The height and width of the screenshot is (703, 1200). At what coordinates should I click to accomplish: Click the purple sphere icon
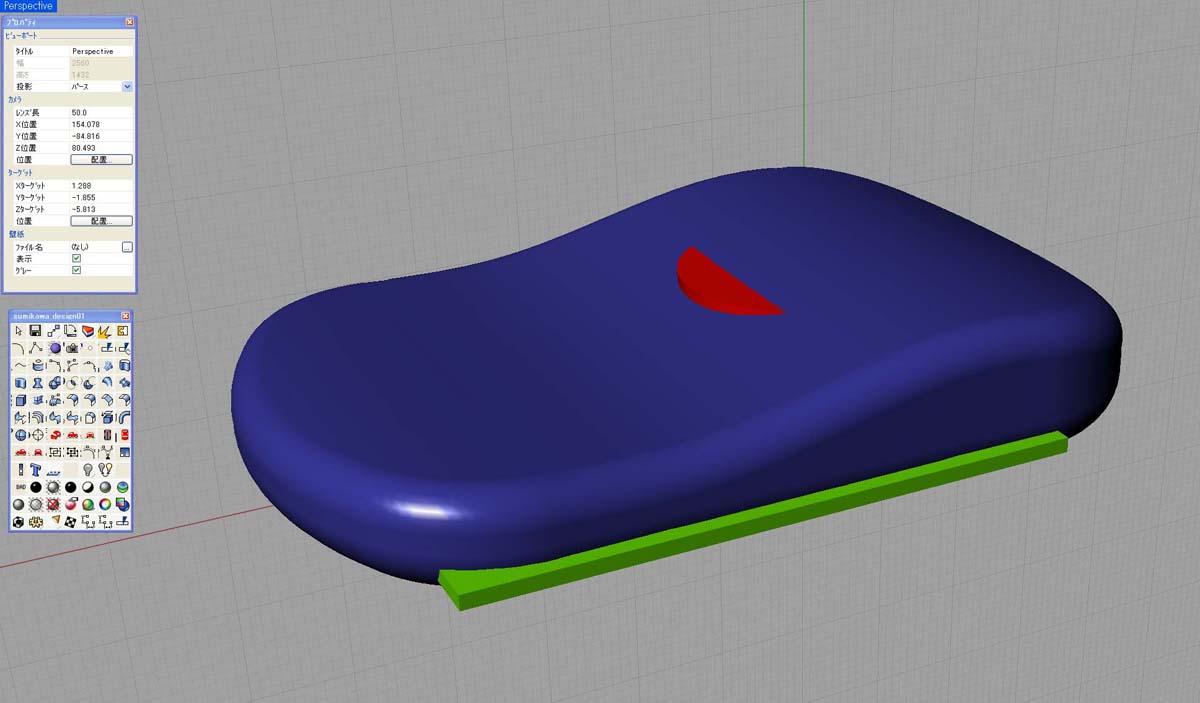(54, 348)
